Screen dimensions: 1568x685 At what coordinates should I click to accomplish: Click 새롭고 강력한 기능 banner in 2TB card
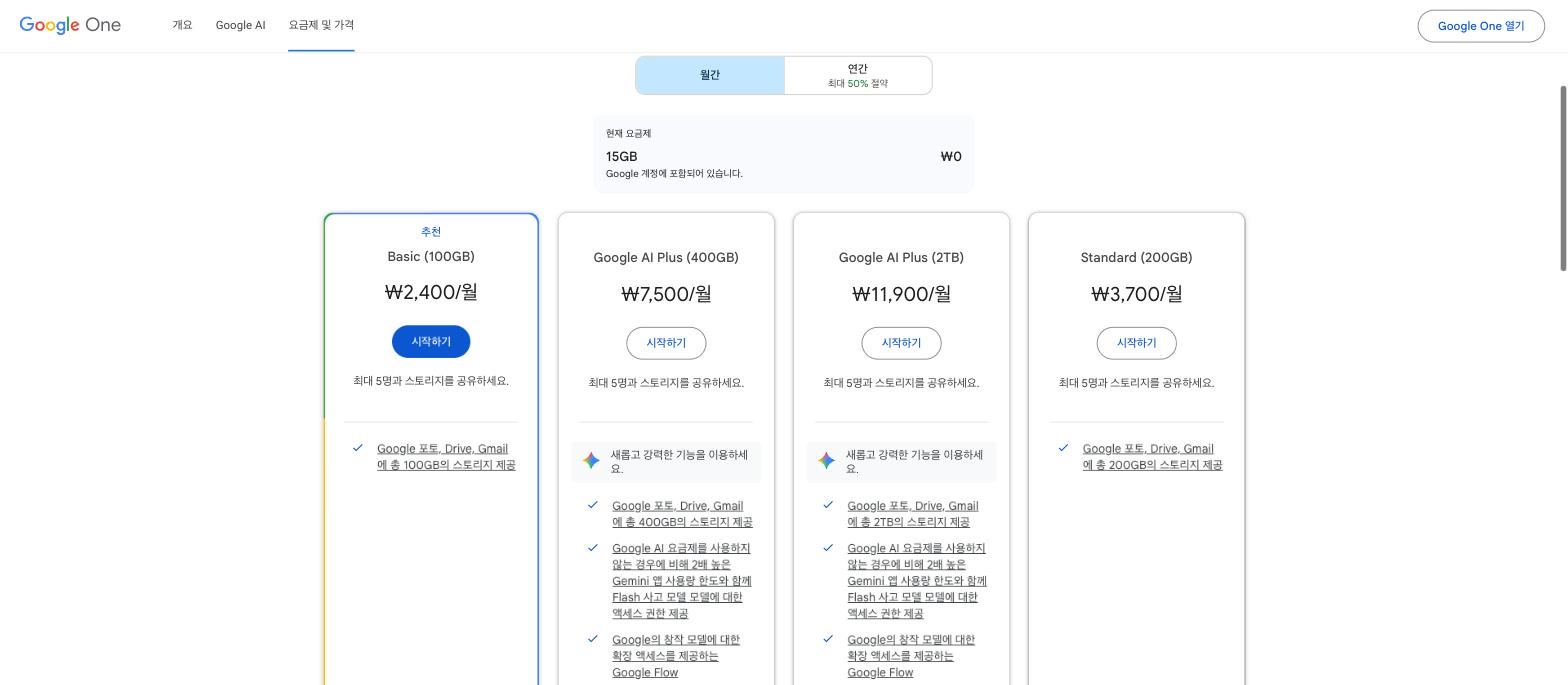901,461
